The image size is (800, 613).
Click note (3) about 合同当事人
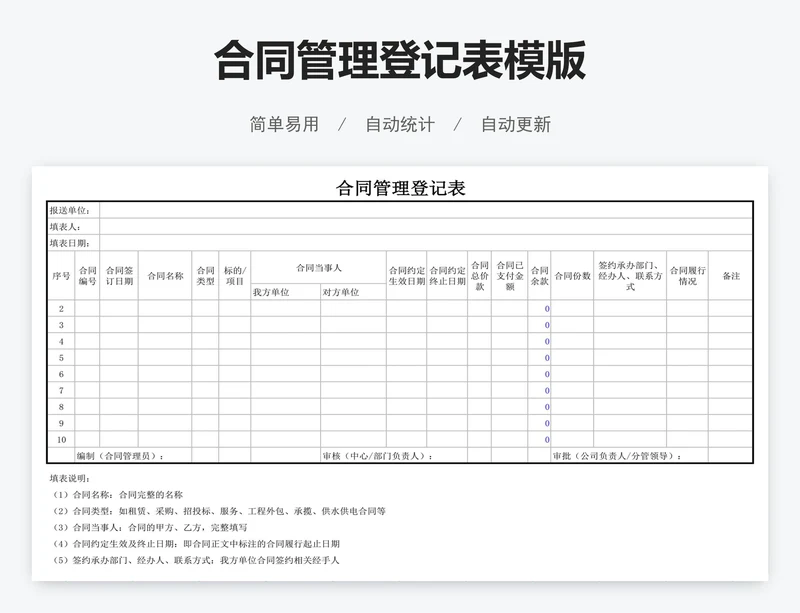[149, 527]
